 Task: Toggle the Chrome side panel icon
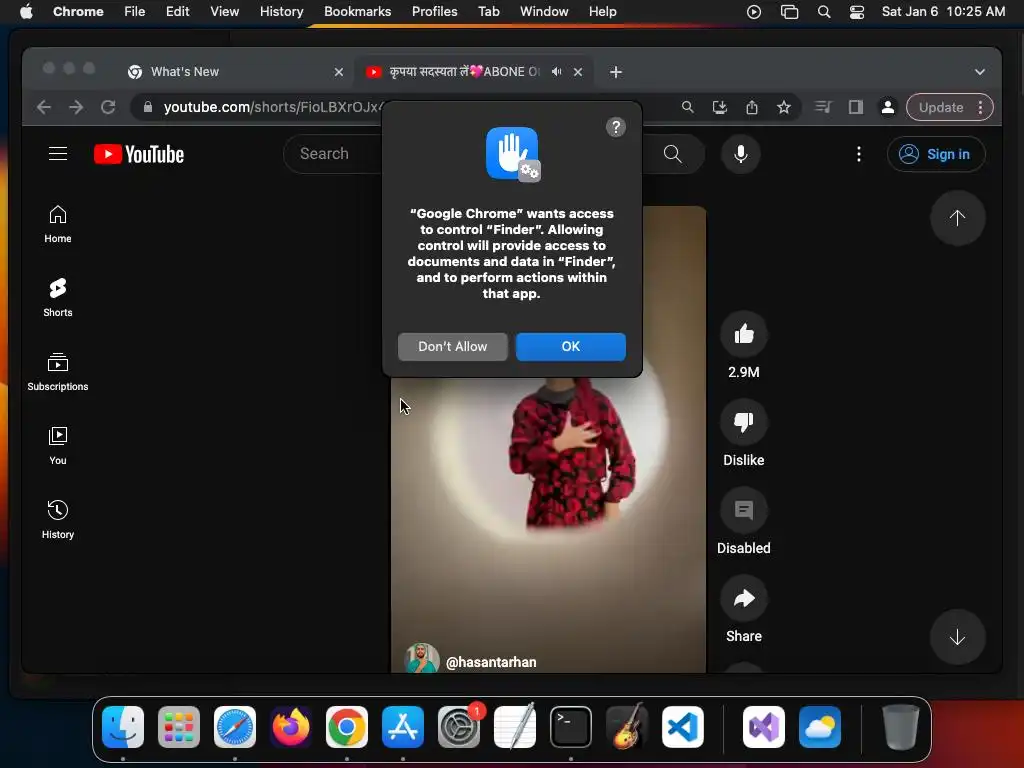[x=856, y=107]
